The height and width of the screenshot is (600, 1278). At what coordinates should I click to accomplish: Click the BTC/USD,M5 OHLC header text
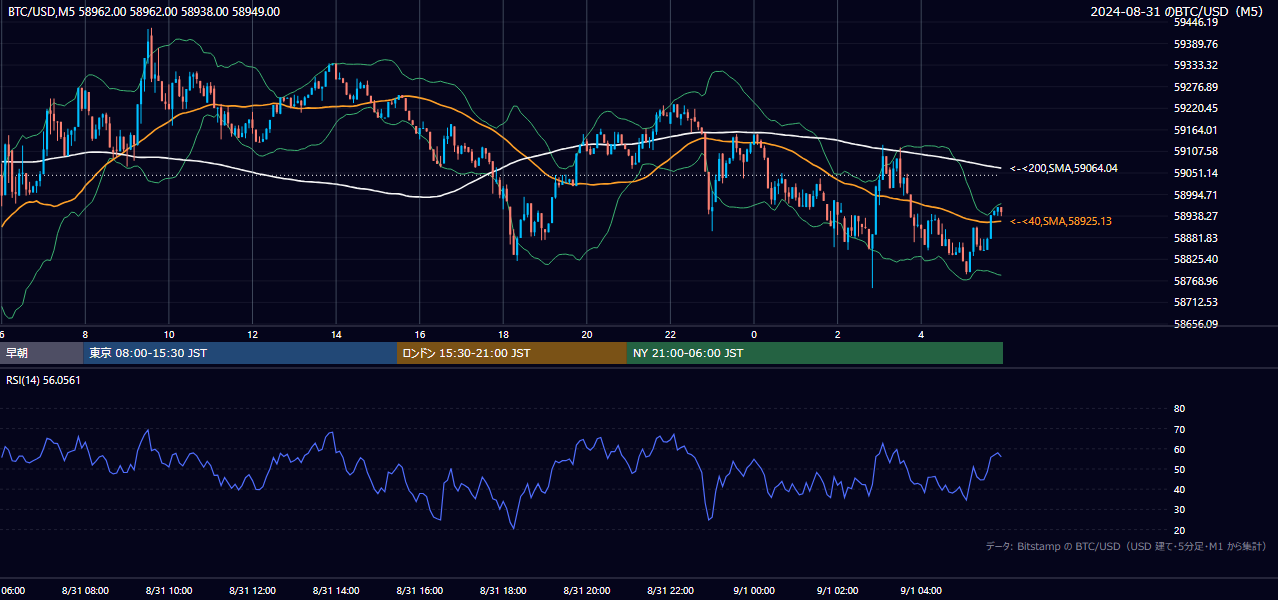pyautogui.click(x=144, y=12)
